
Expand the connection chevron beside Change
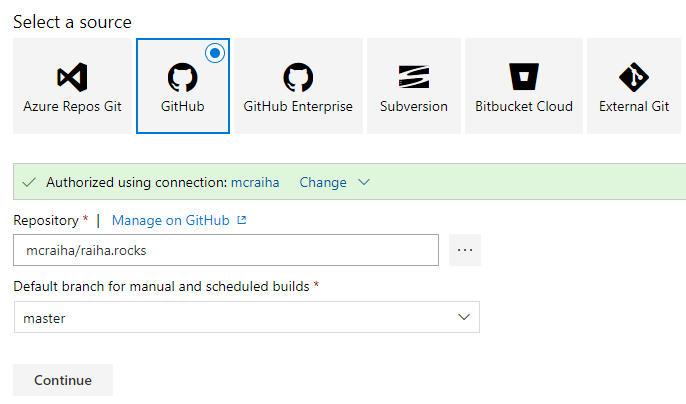click(364, 182)
